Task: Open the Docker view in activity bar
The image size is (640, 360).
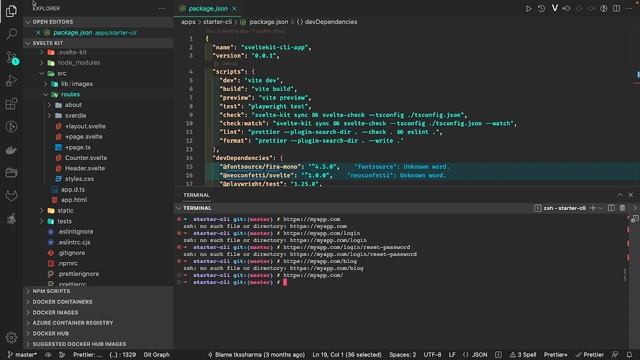Action: click(11, 150)
